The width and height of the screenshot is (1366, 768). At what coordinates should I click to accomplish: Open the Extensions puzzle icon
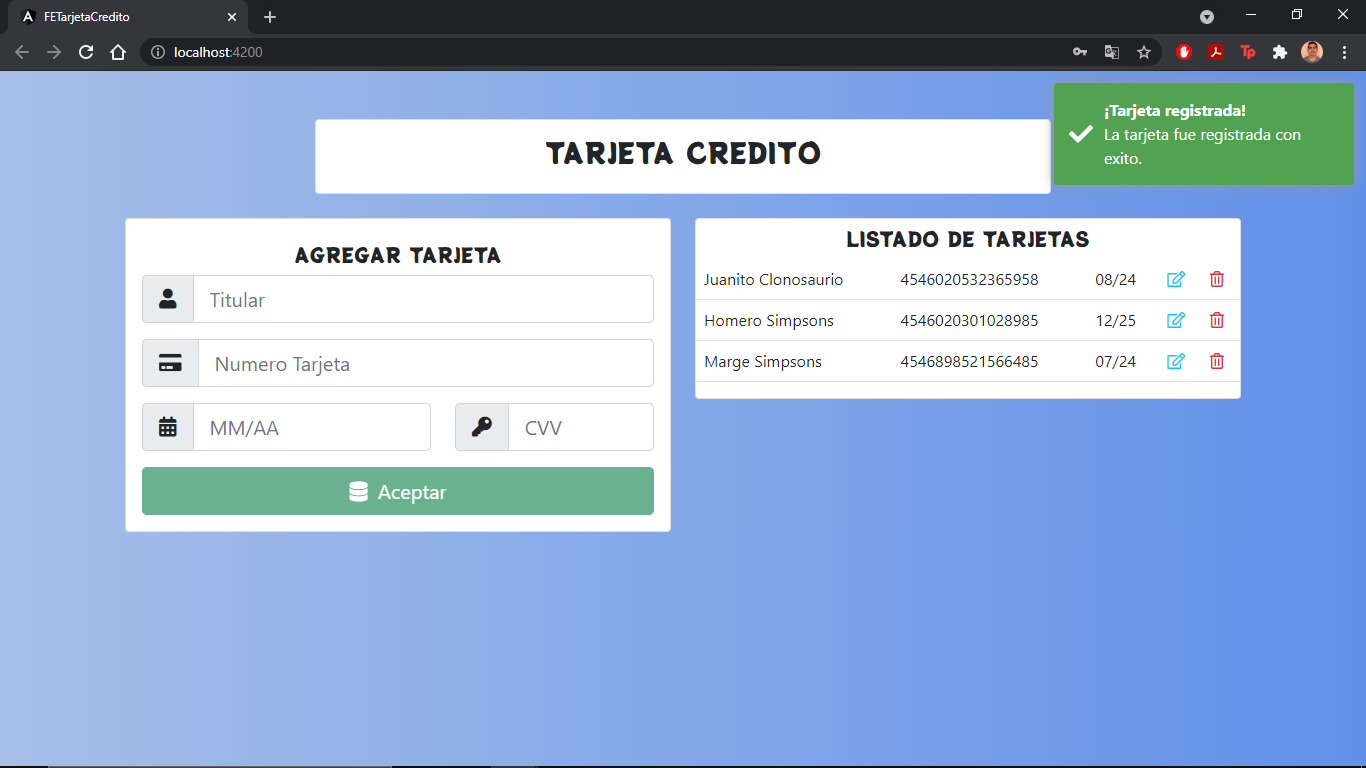point(1279,52)
